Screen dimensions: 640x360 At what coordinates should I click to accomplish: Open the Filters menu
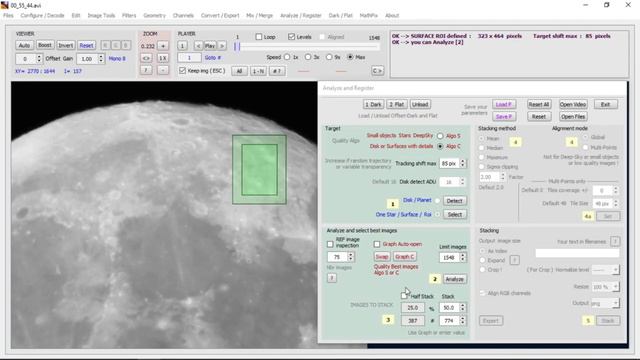pos(129,16)
